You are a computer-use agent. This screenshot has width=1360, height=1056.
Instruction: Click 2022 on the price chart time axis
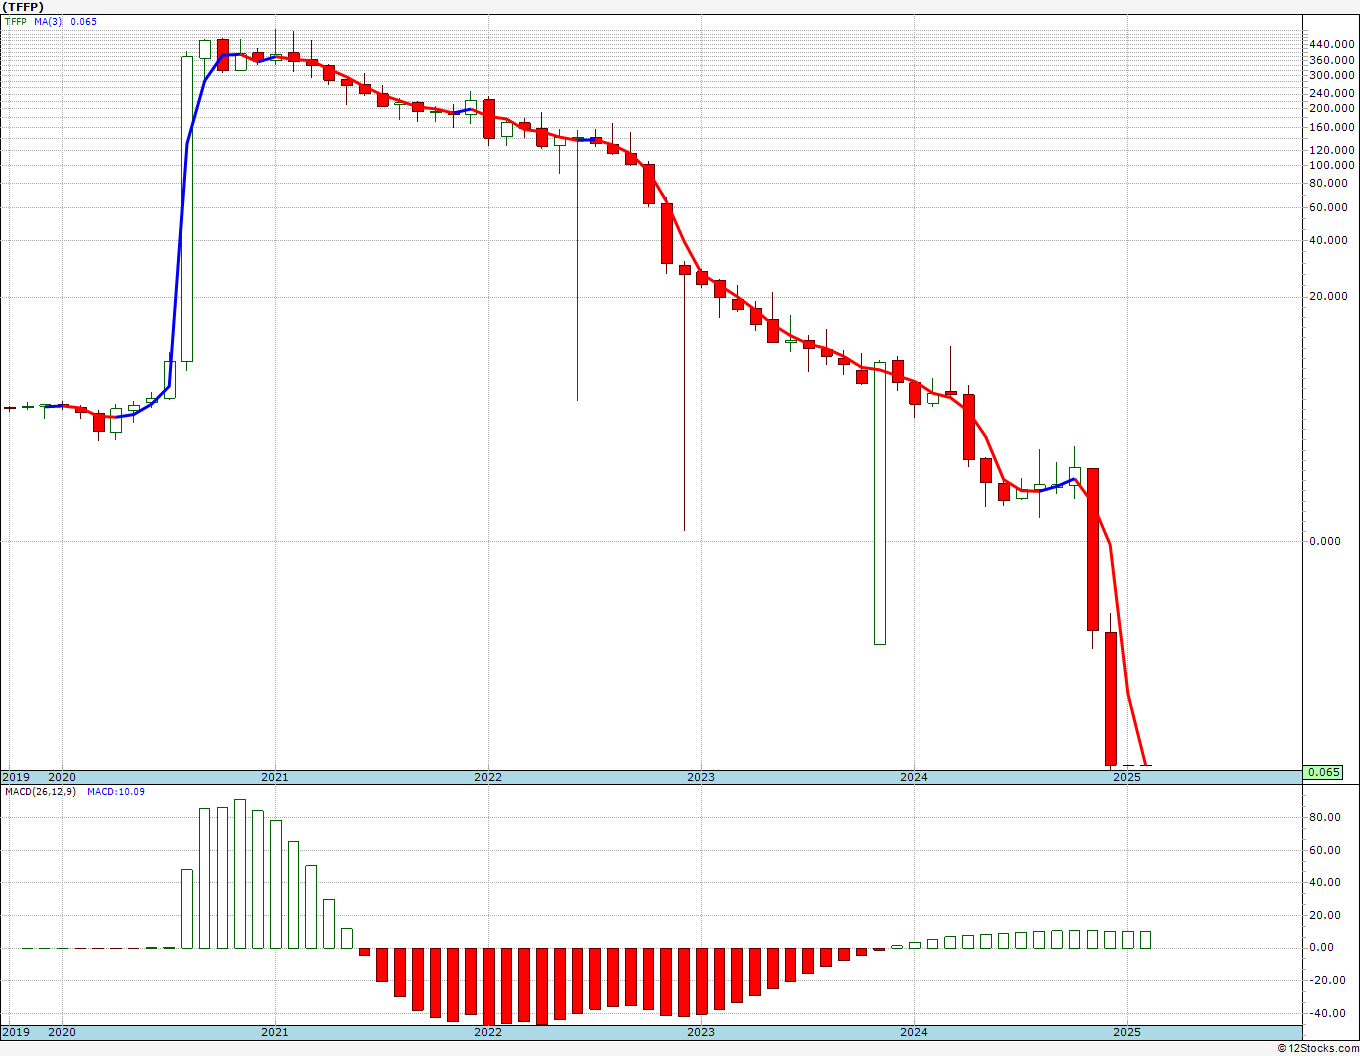pyautogui.click(x=488, y=777)
